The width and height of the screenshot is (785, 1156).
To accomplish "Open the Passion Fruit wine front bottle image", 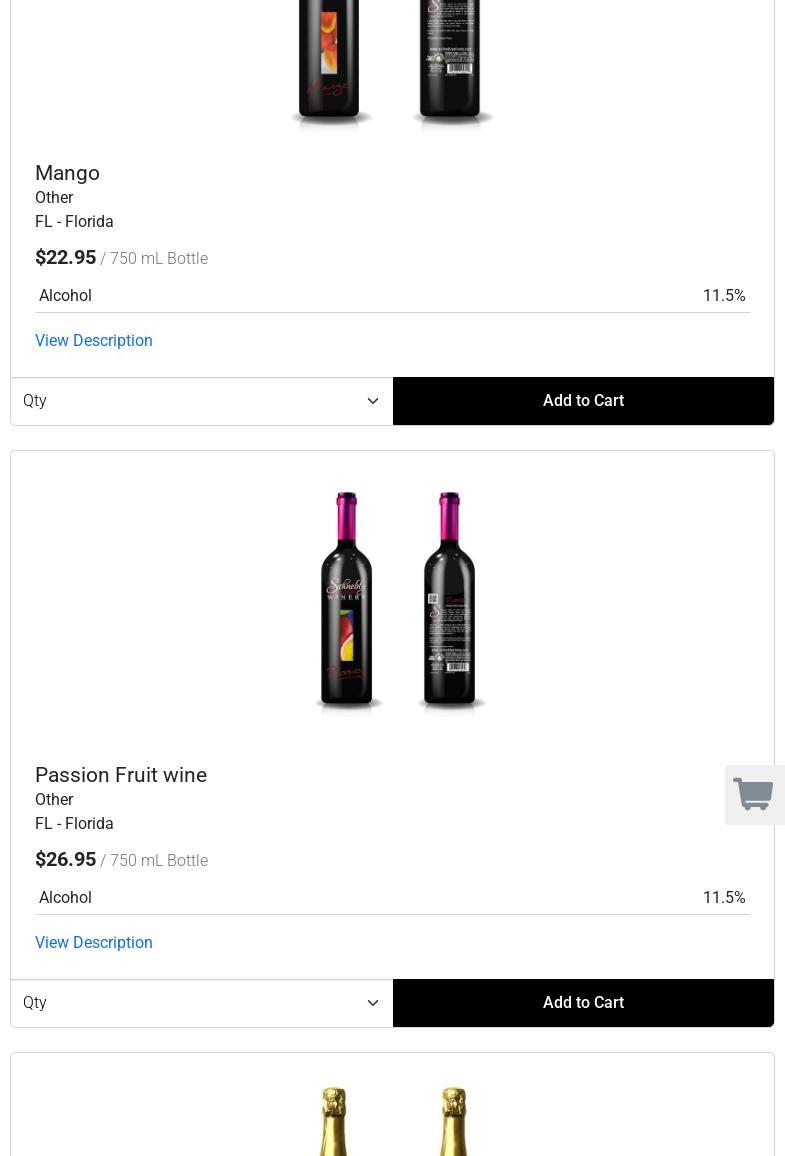I will click(x=346, y=598).
